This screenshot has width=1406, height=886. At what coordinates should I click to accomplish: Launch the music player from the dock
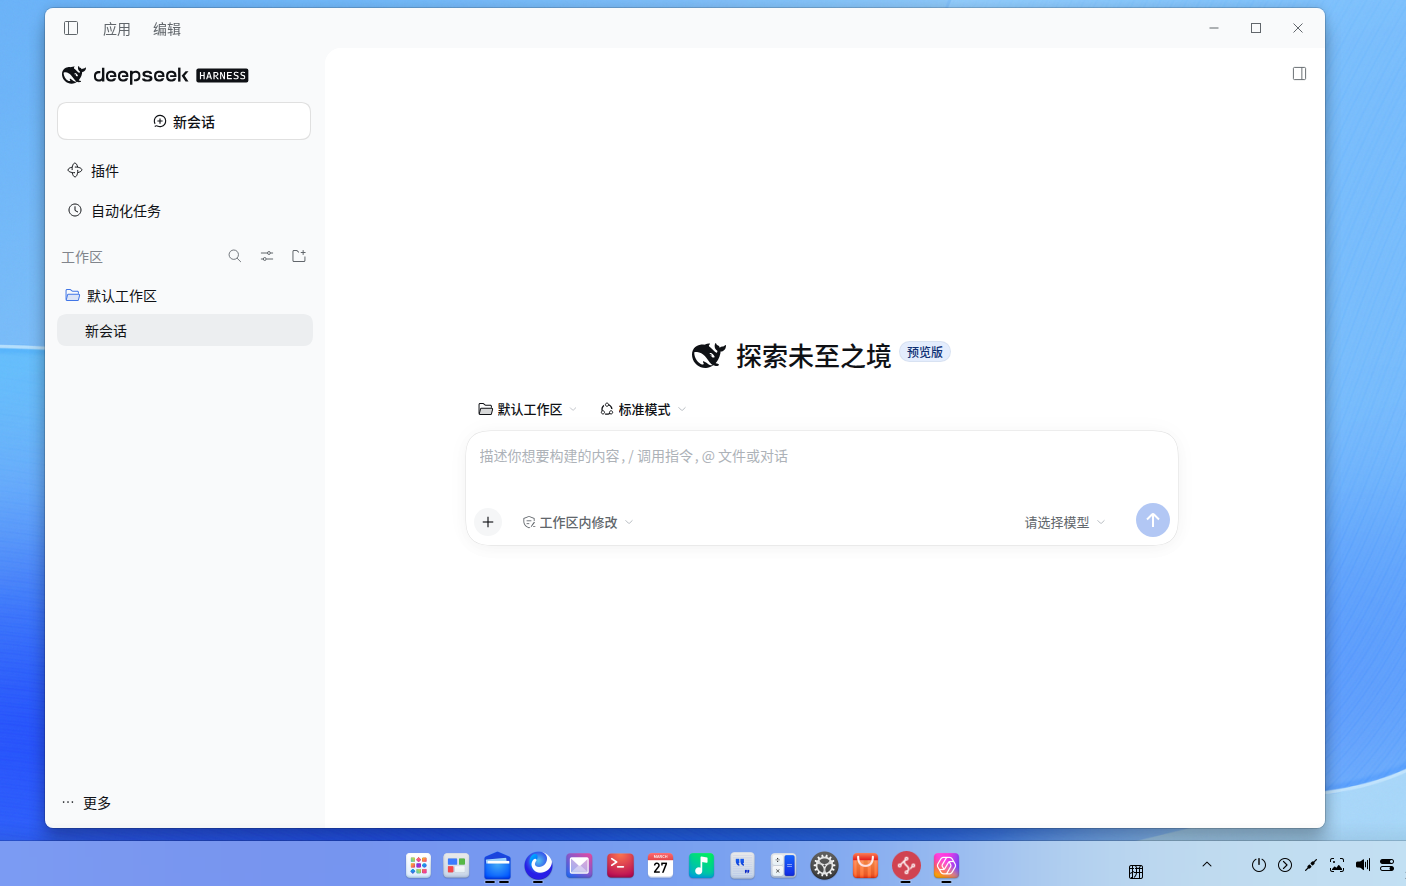(x=702, y=865)
